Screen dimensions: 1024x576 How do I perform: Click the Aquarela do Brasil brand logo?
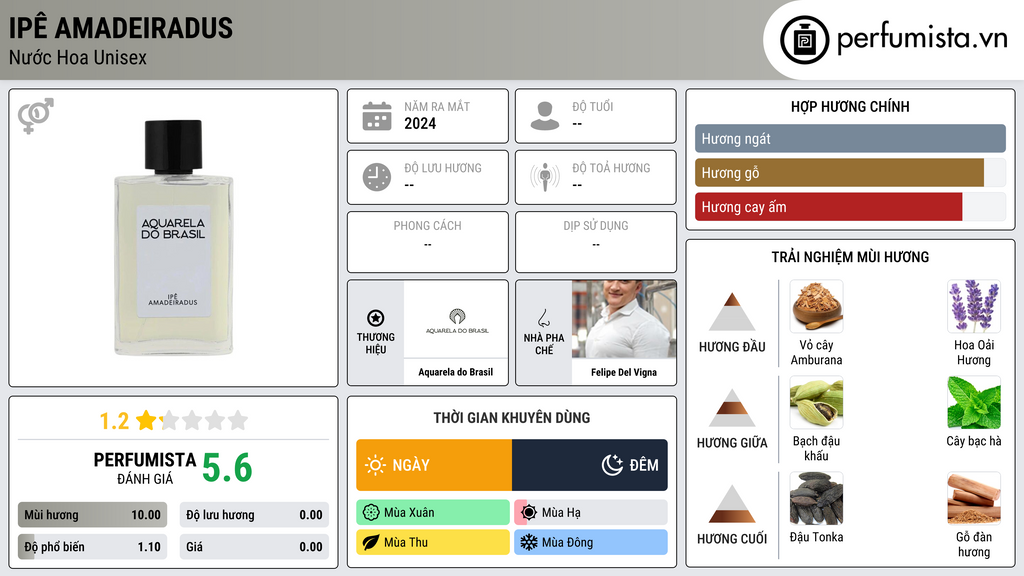pyautogui.click(x=456, y=320)
